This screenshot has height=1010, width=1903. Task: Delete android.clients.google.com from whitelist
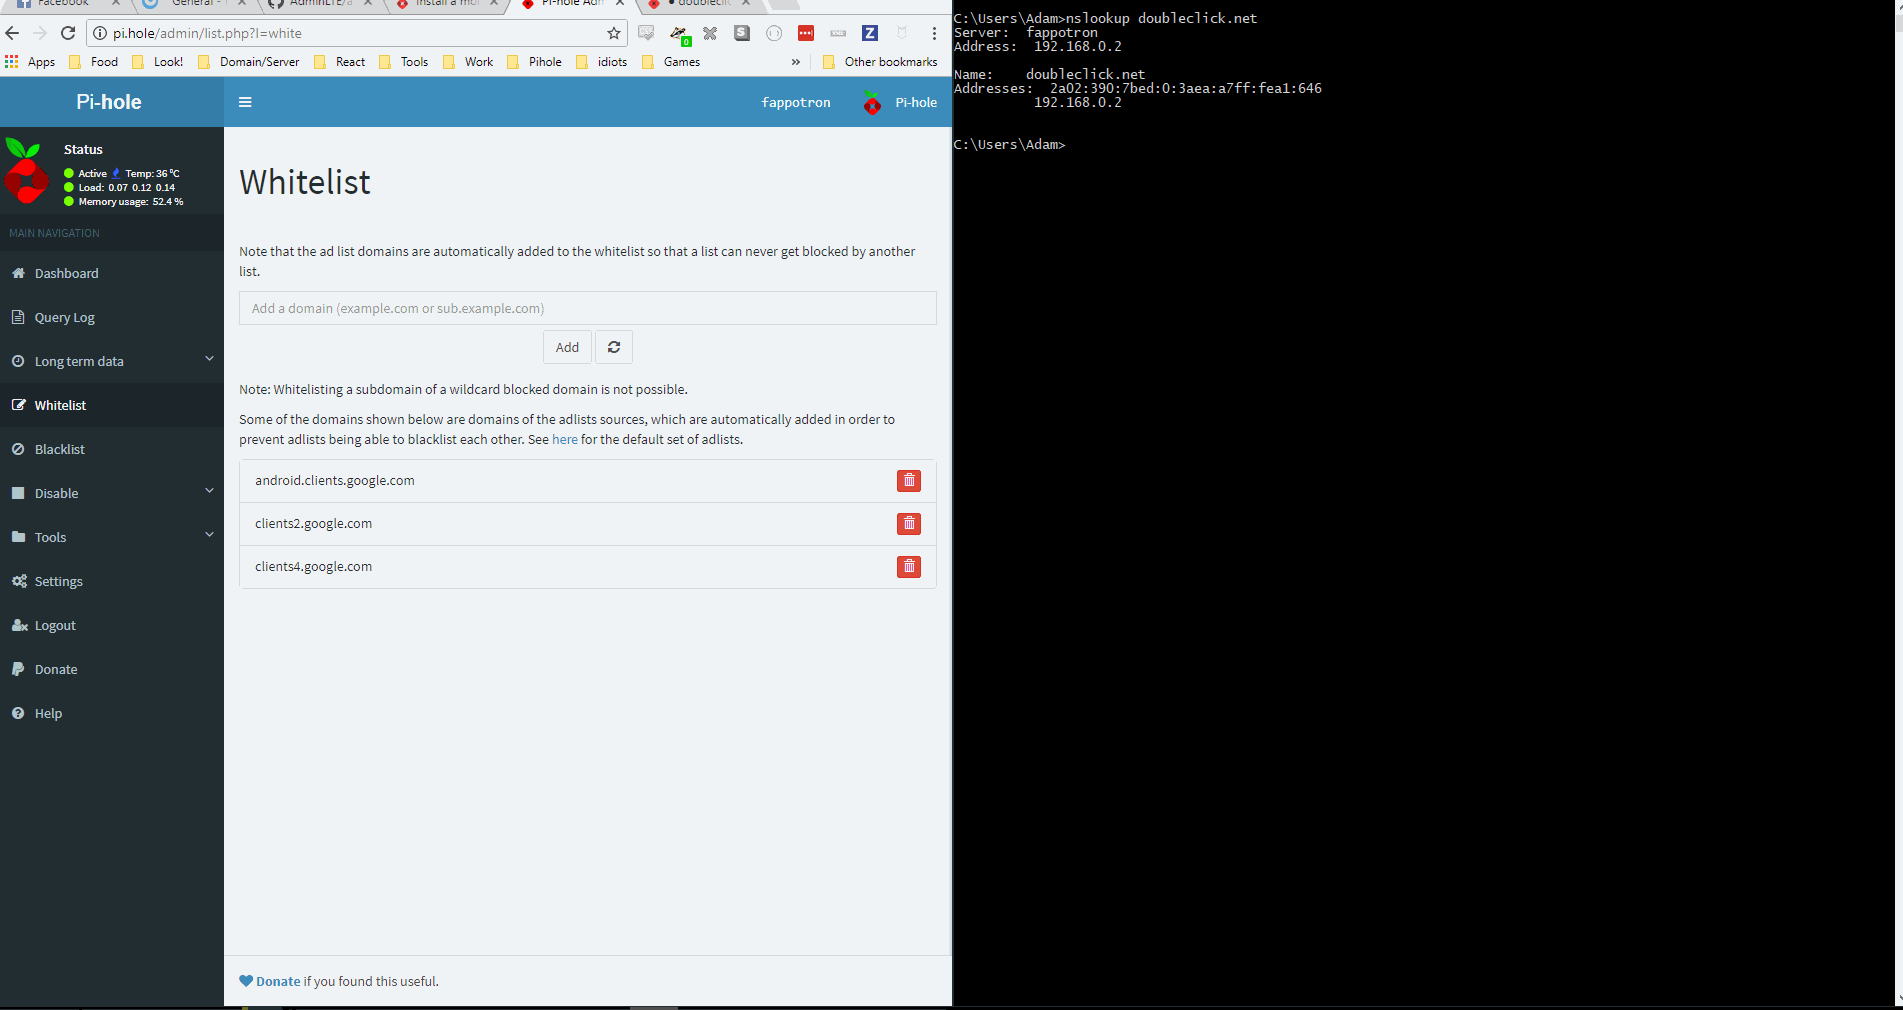point(909,481)
